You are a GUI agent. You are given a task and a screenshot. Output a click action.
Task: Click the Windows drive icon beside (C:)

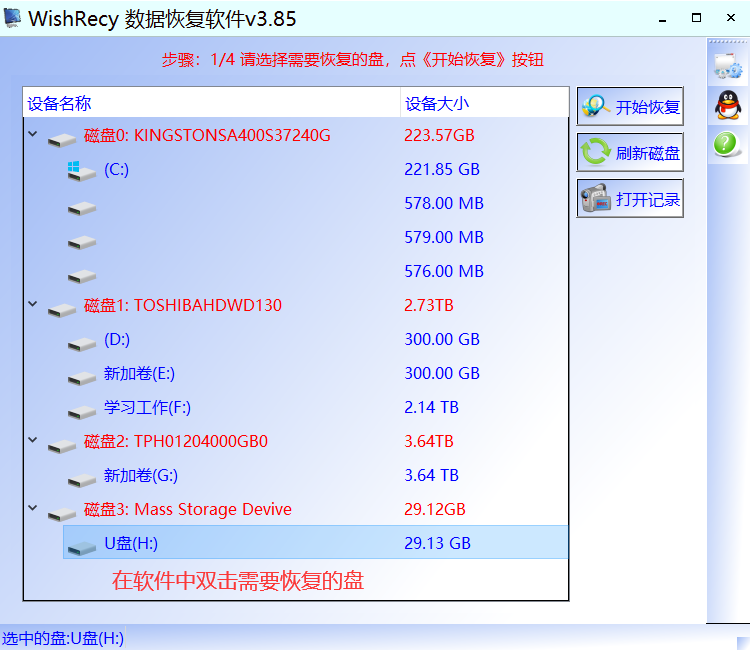coord(81,171)
